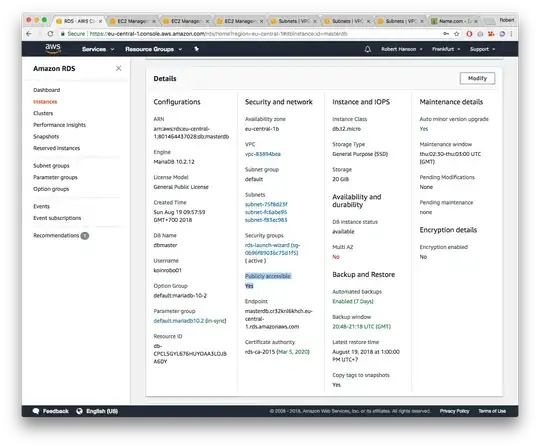The width and height of the screenshot is (540, 448).
Task: Open Clusters in the sidebar
Action: point(43,113)
